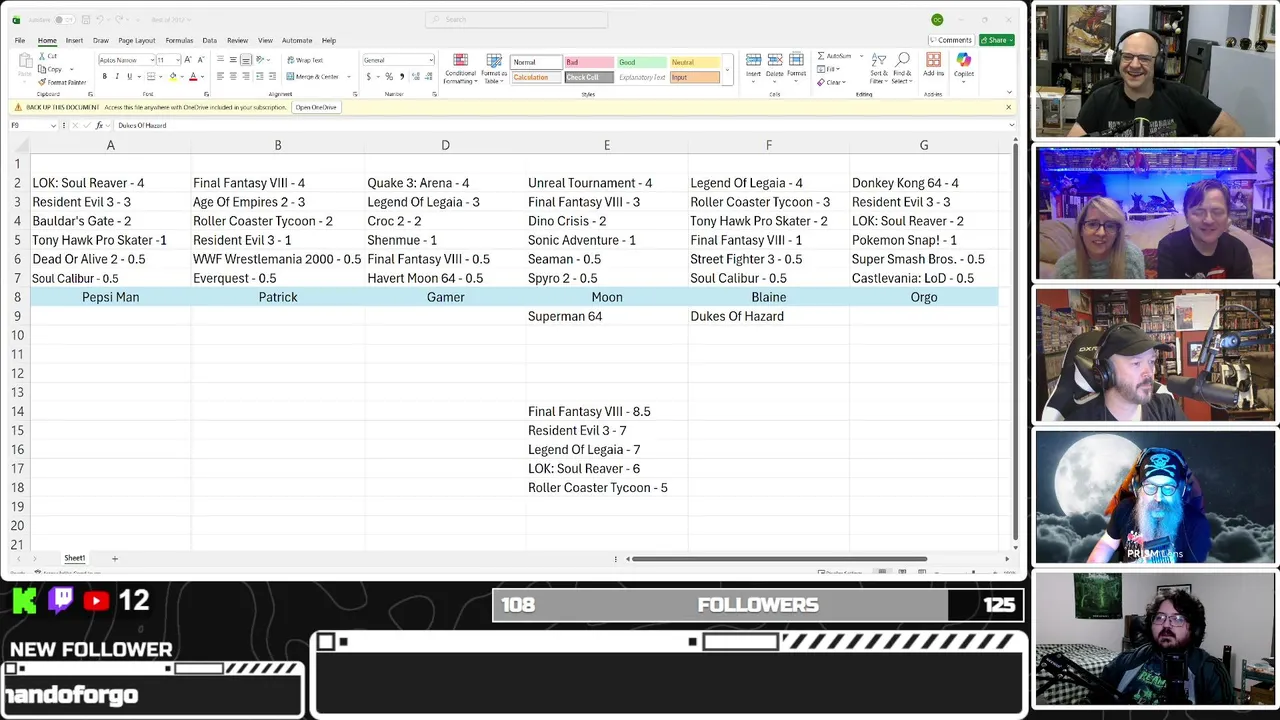Dismiss the OneDrive backup banner
The image size is (1280, 720).
[x=1008, y=107]
